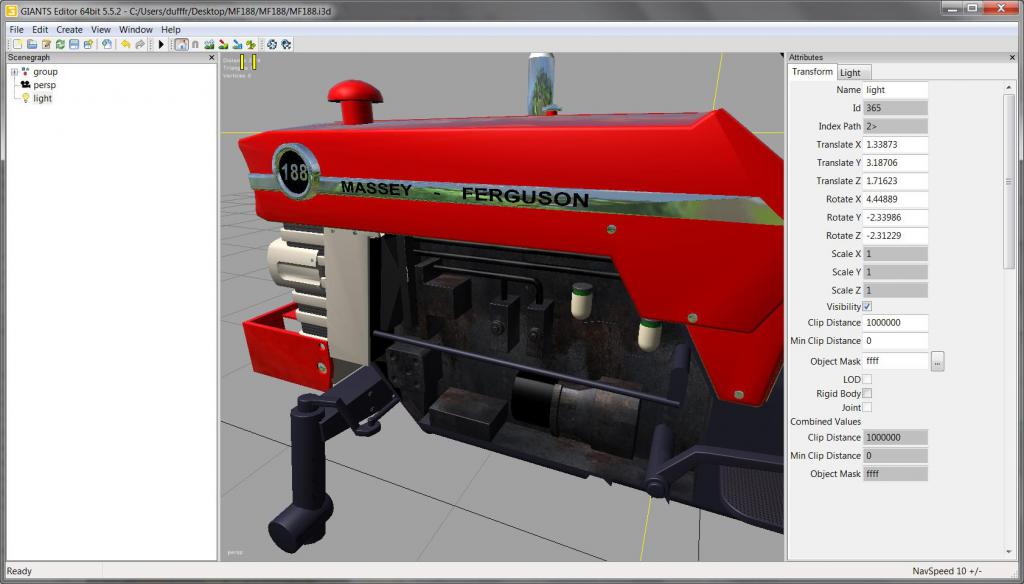
Task: Activate the terrain sculpt mode icon
Action: (209, 44)
